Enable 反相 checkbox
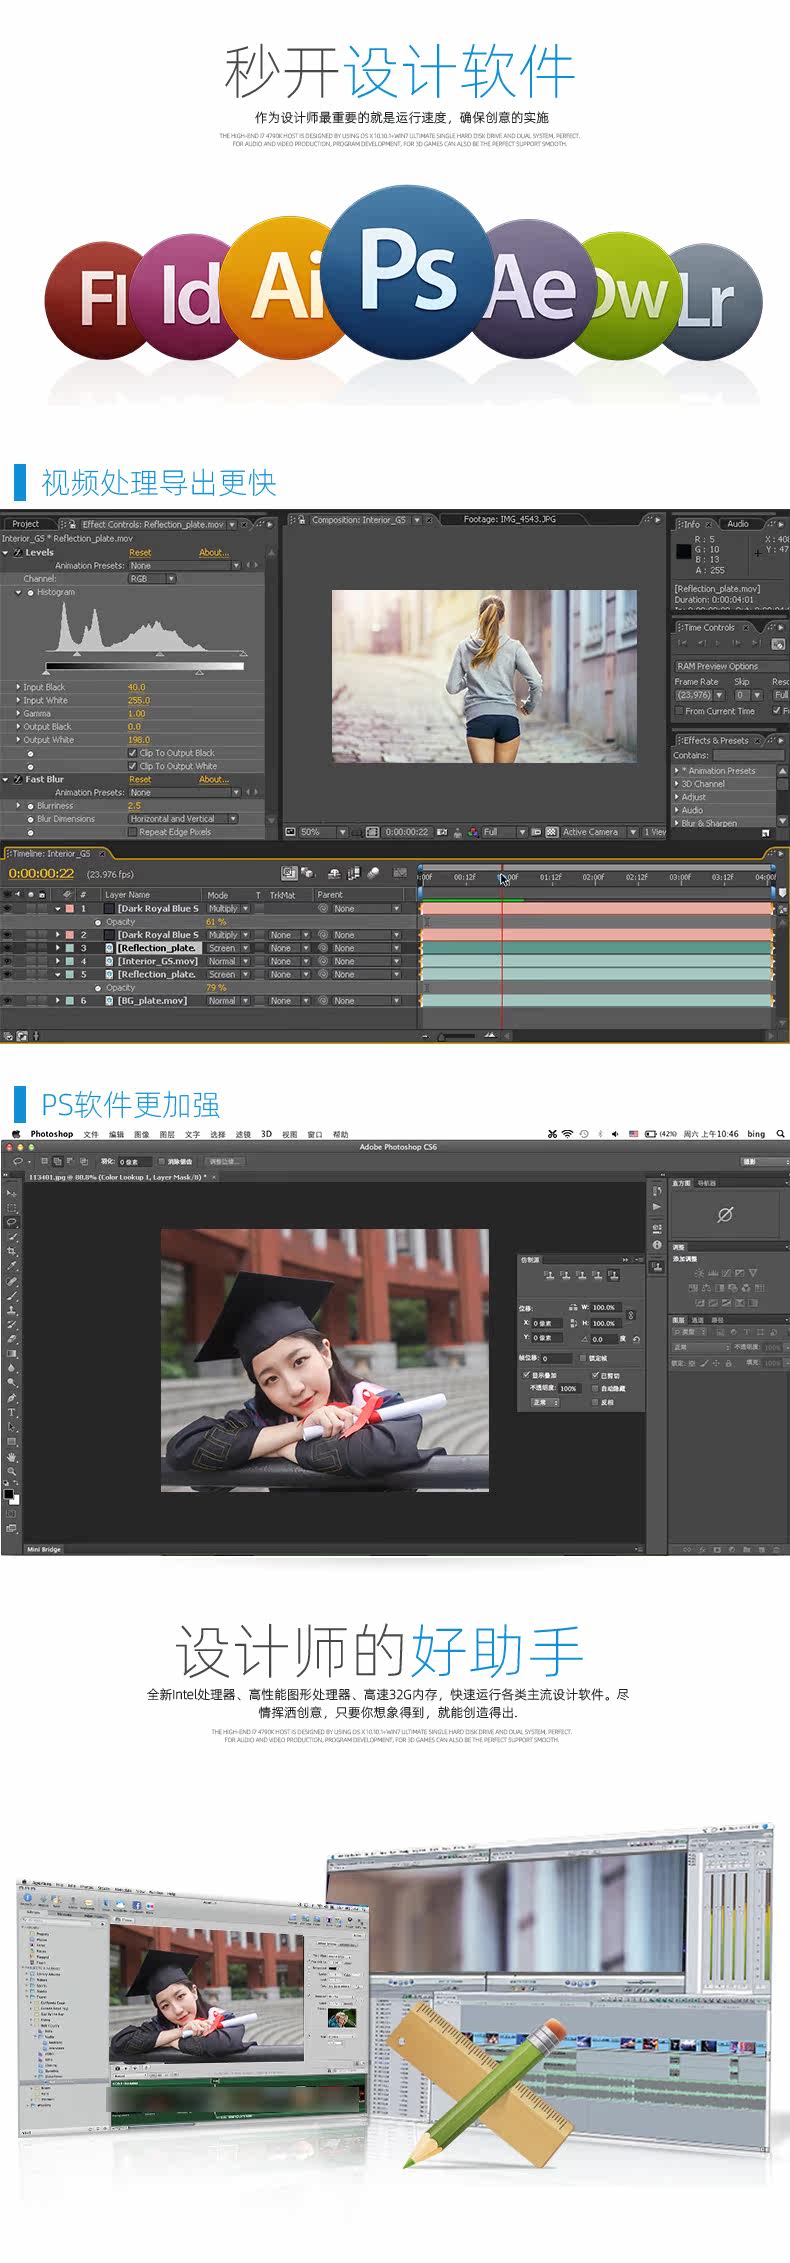This screenshot has width=790, height=2263. click(596, 1402)
